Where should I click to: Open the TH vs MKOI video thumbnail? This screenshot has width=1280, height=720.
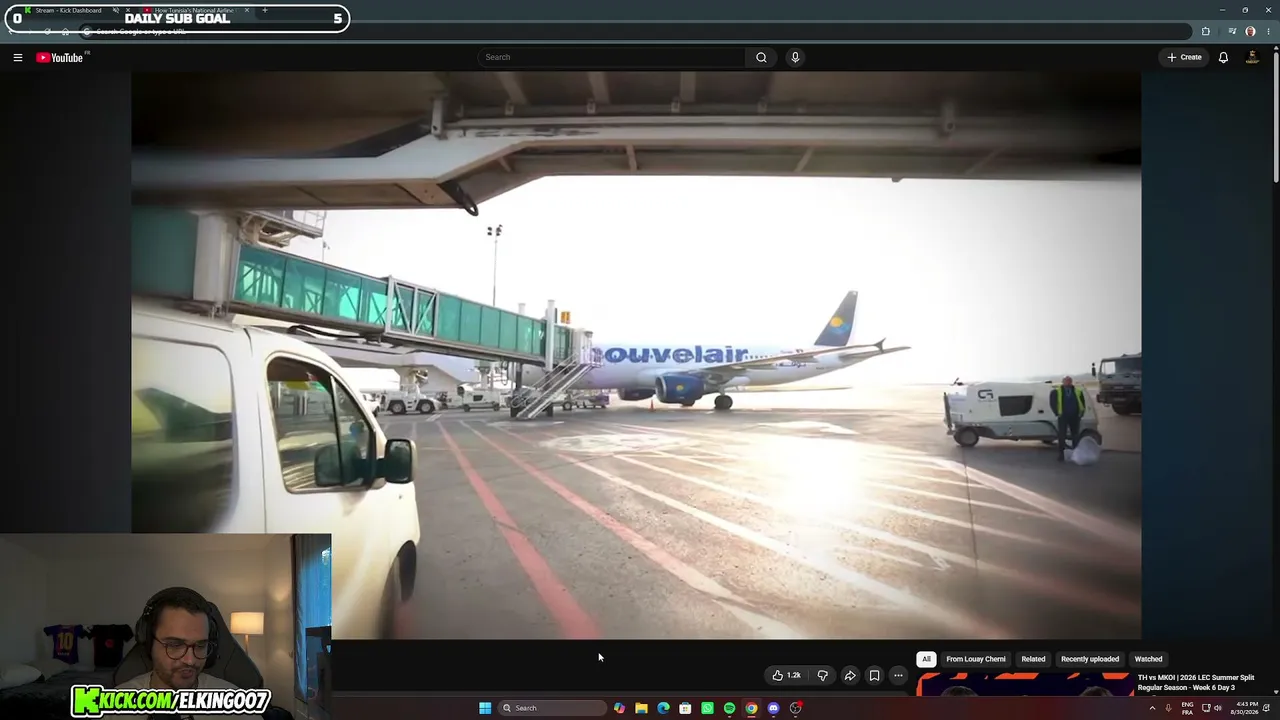(x=1024, y=684)
